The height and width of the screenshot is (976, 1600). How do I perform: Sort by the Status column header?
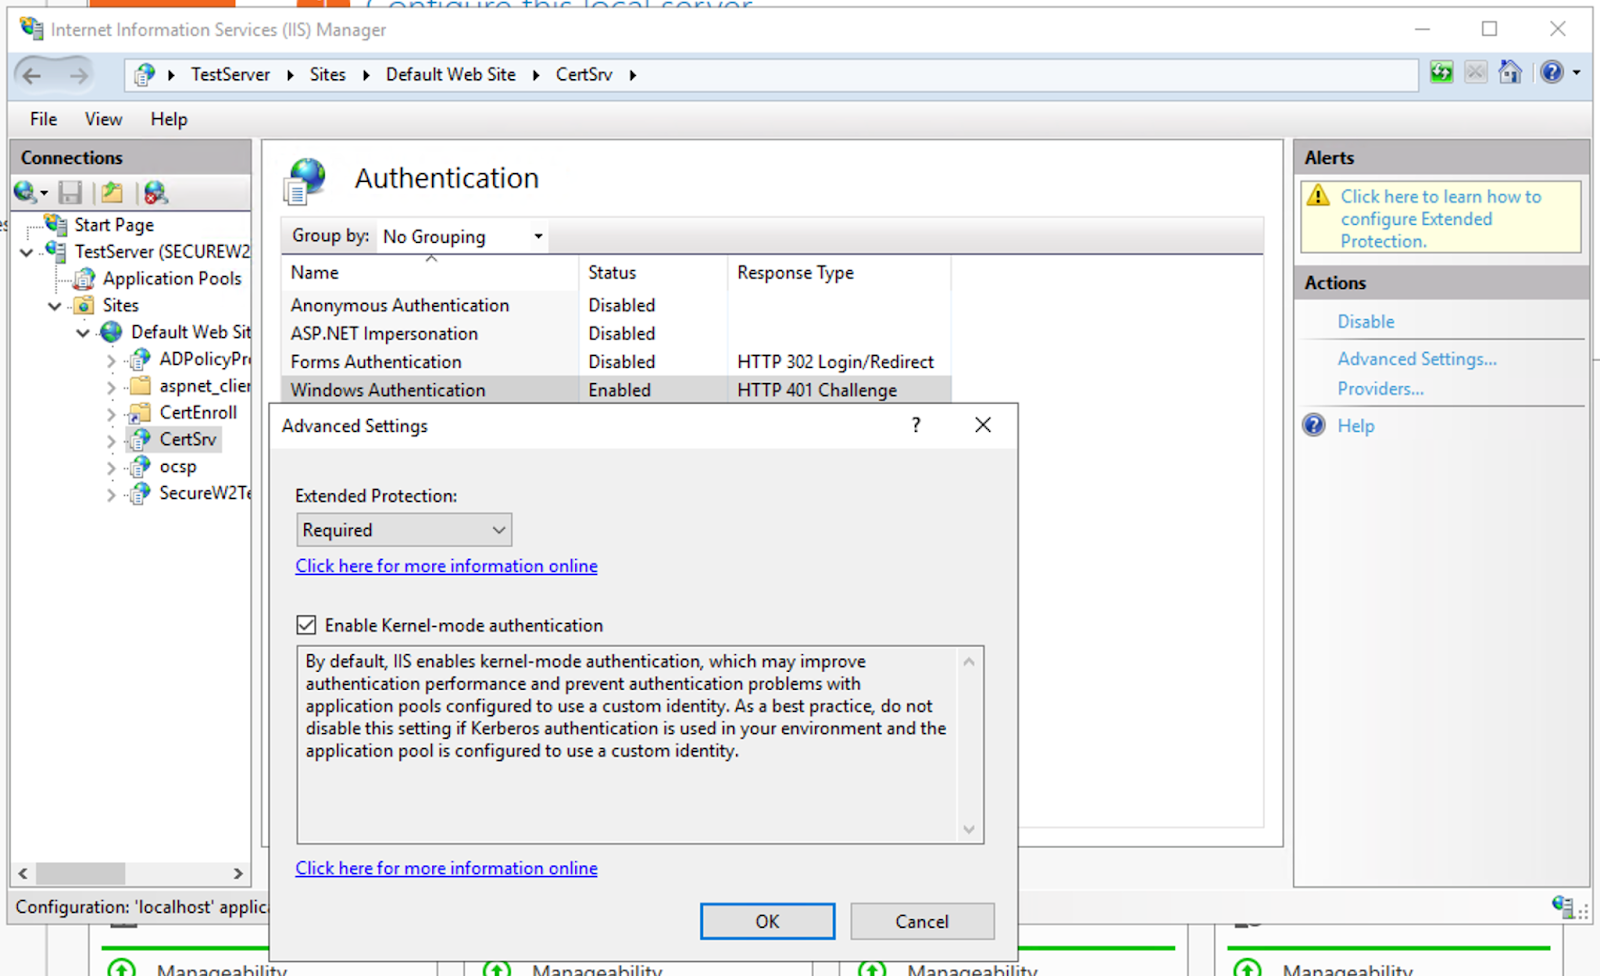tap(653, 273)
